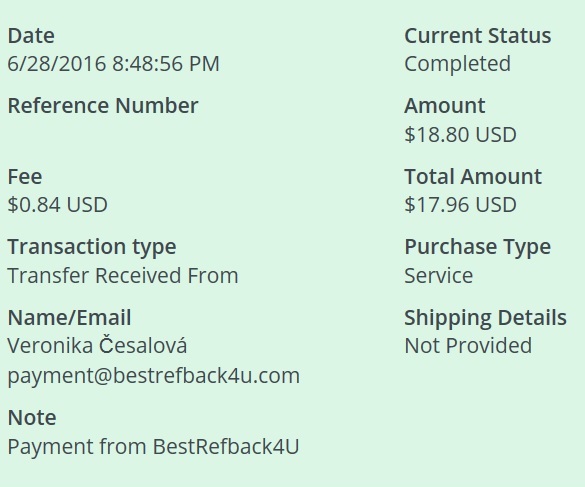Screen dimensions: 585x487
Task: Select the Payment from BestRefback4U note
Action: pos(153,446)
